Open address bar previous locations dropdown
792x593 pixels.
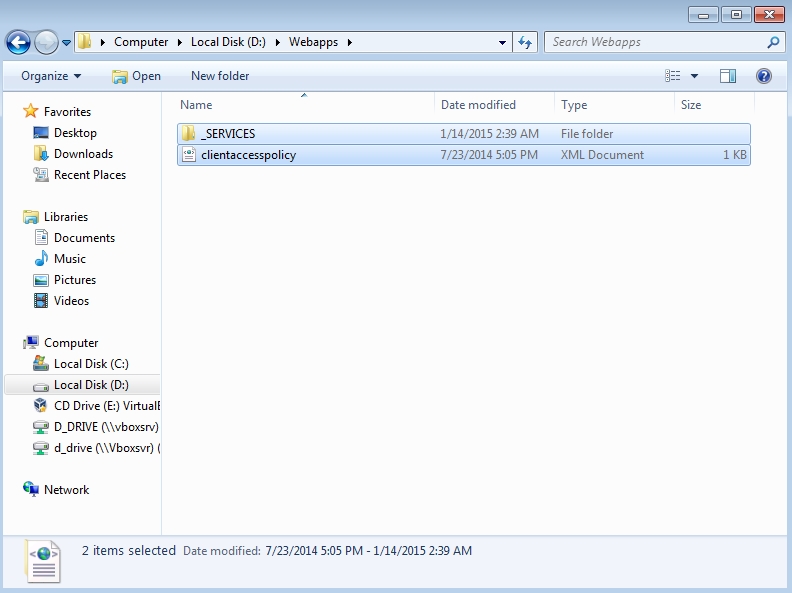(502, 42)
